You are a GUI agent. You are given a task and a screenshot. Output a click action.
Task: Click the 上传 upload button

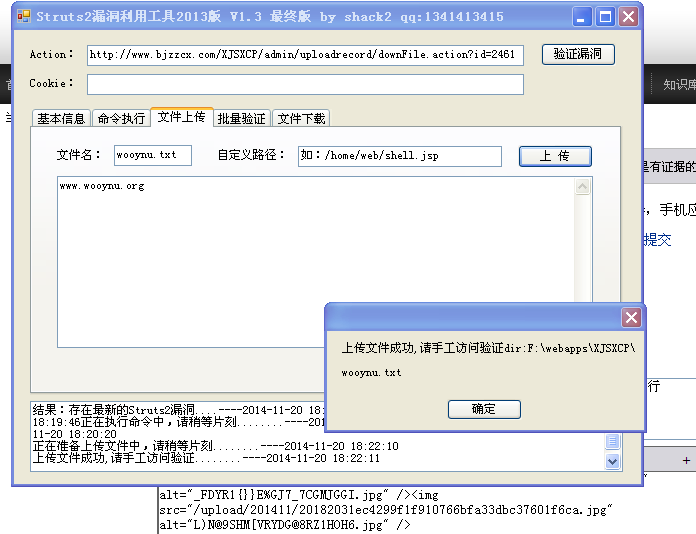(555, 156)
